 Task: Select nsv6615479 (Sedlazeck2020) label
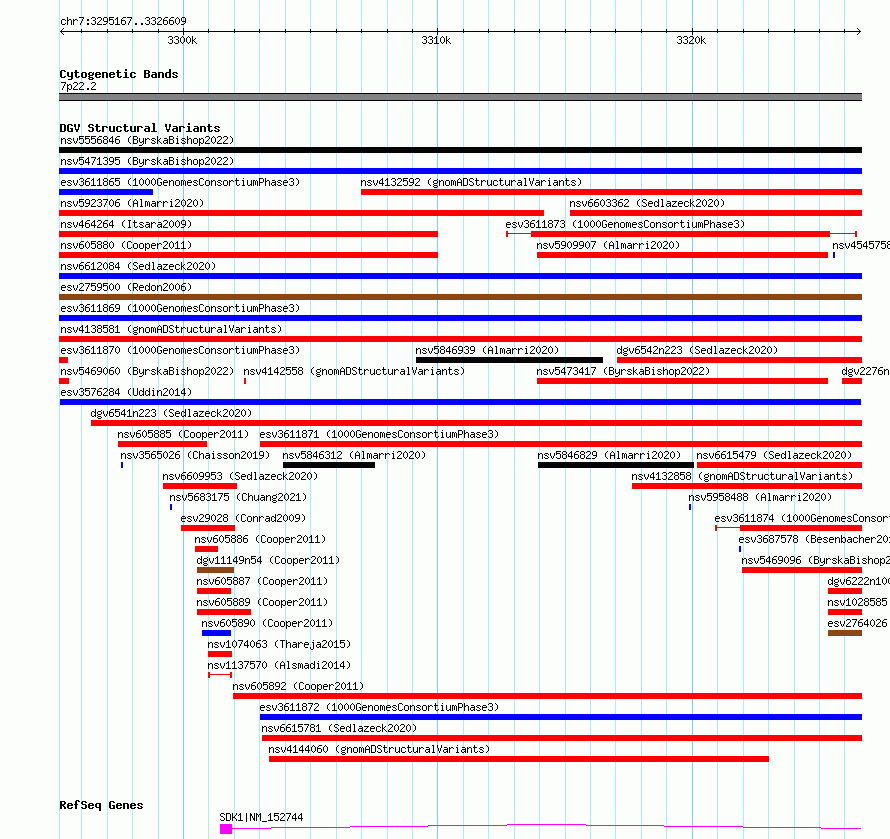774,455
